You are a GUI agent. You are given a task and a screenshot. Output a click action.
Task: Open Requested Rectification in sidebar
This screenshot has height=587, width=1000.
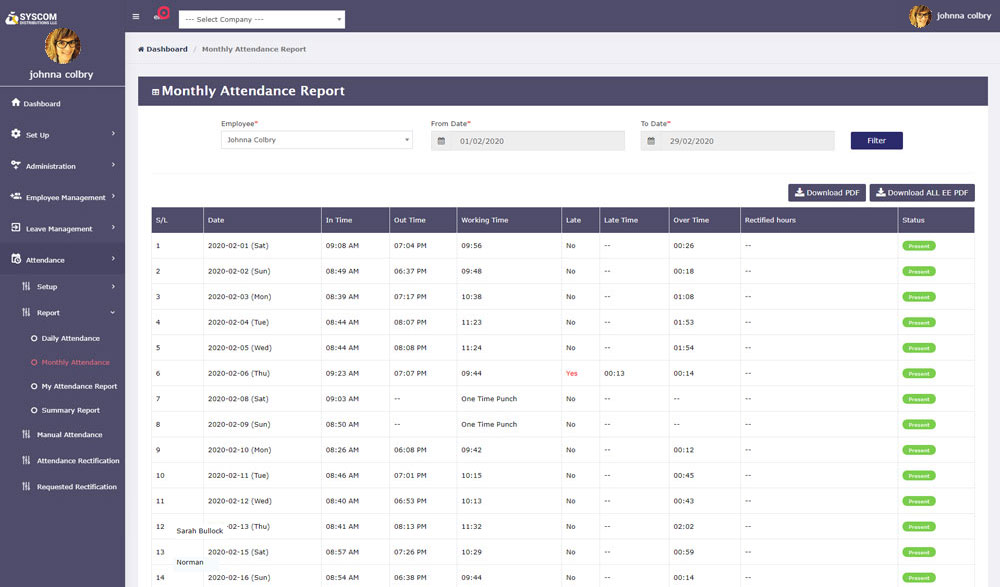click(76, 487)
